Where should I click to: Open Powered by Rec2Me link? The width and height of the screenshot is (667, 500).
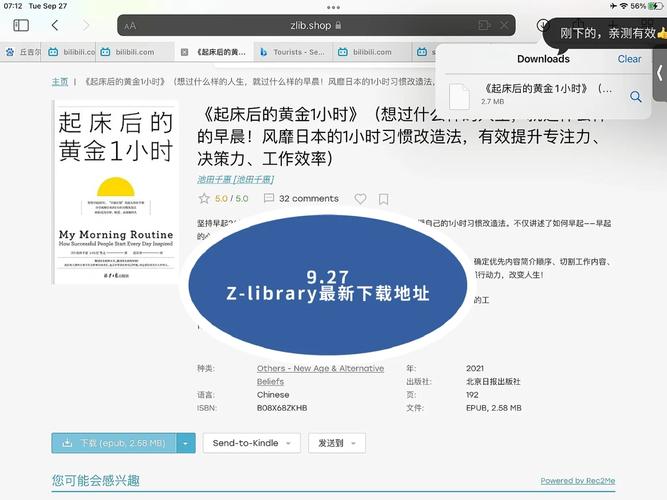click(578, 481)
